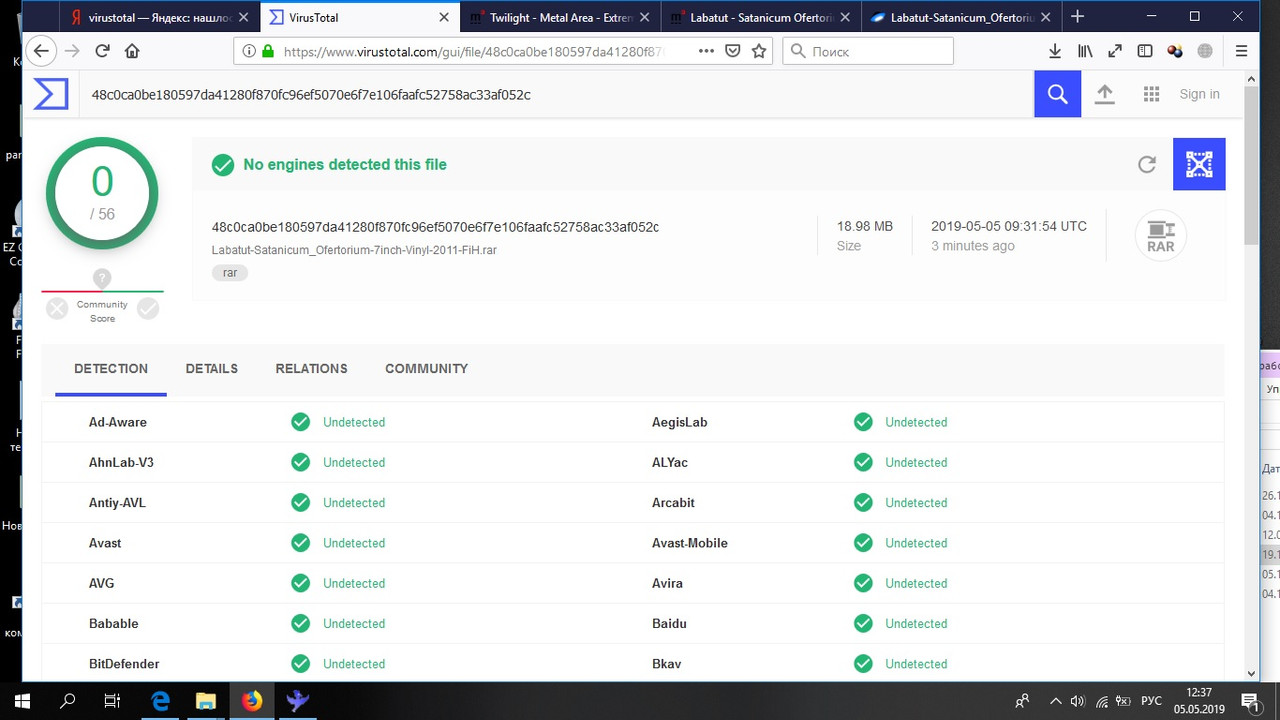Open Windows Start menu
Screen dimensions: 1280x720
click(x=22, y=701)
